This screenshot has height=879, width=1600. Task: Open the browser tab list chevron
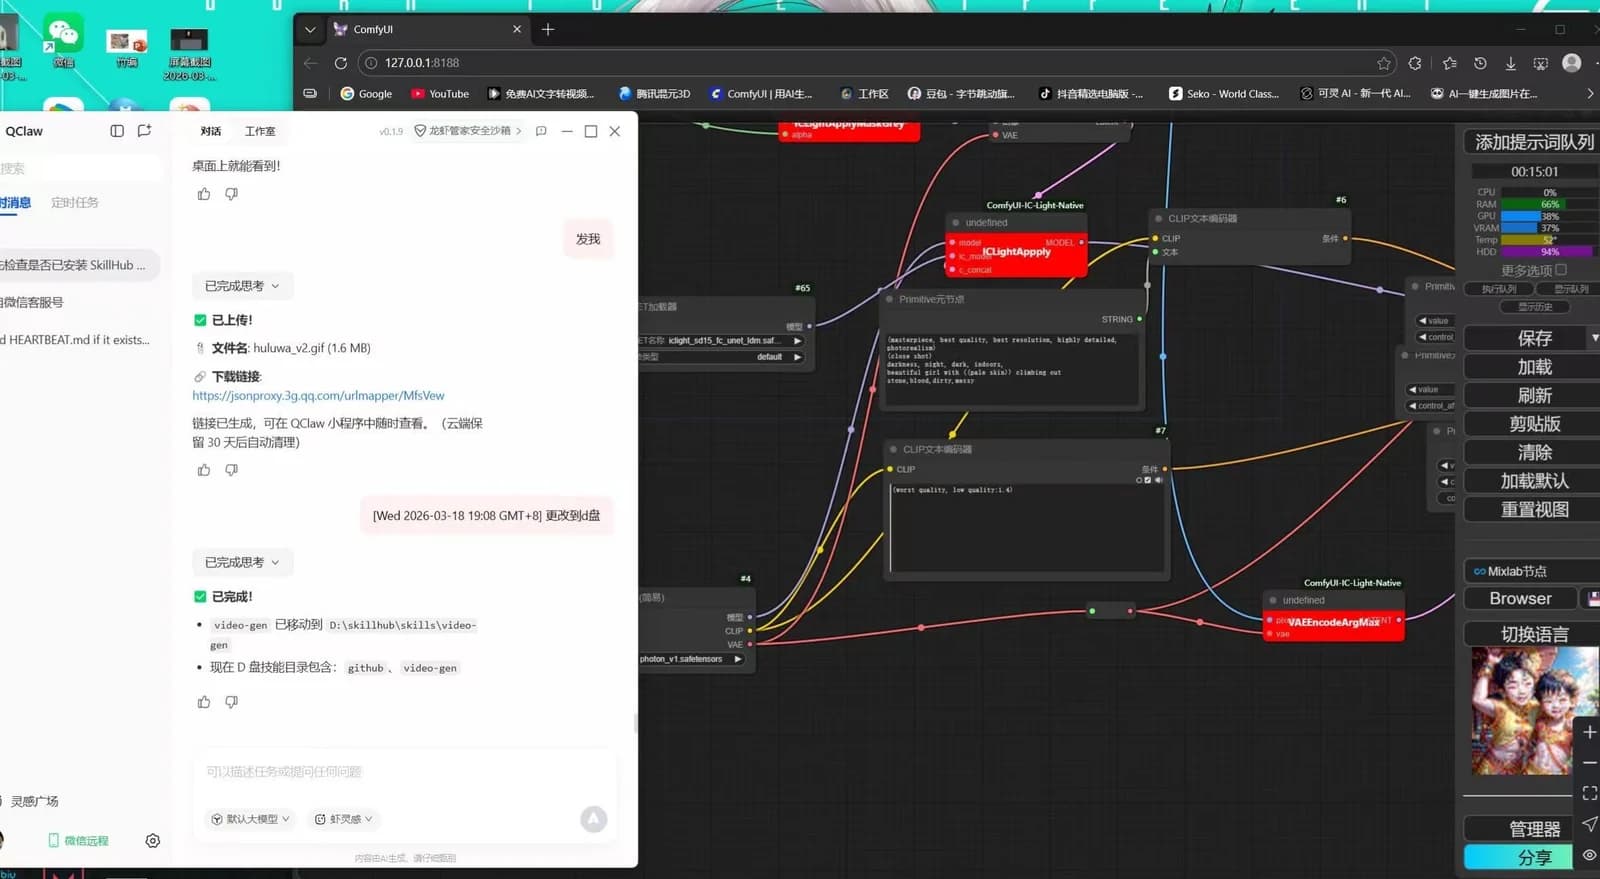click(x=310, y=30)
